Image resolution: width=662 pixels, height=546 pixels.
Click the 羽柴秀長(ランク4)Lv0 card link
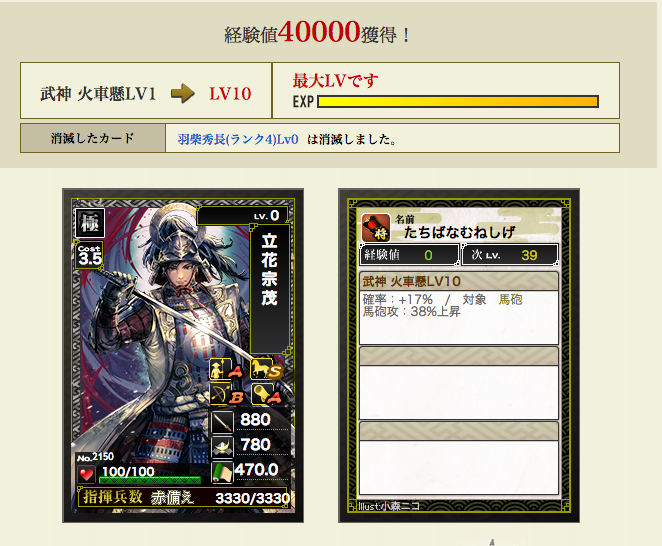(x=238, y=139)
